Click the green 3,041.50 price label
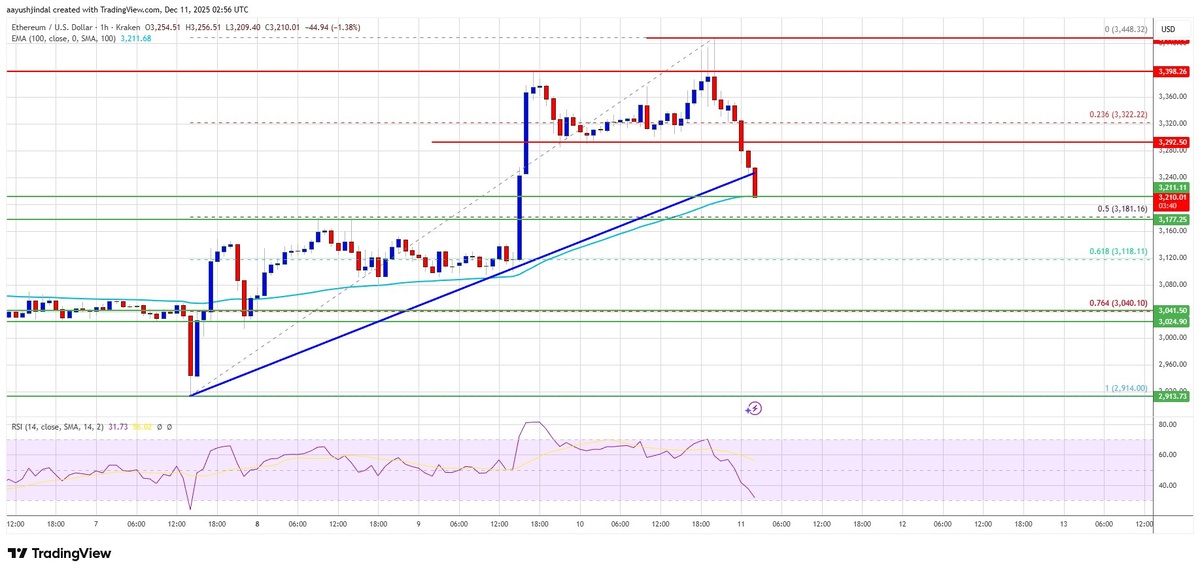 pos(1170,311)
